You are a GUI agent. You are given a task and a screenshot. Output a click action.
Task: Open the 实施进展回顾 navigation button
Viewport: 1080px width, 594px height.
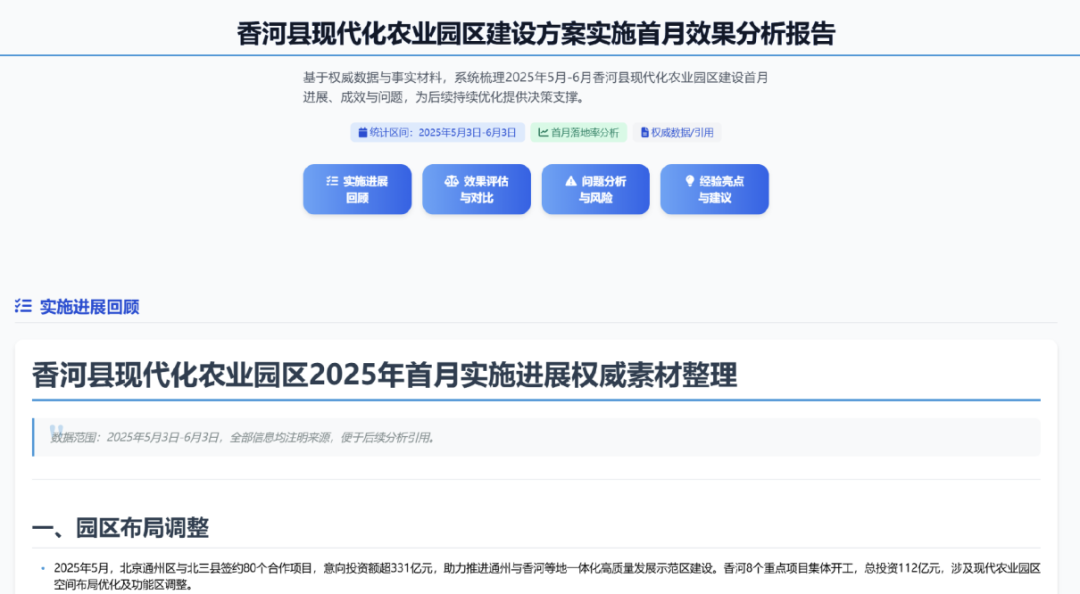tap(357, 189)
